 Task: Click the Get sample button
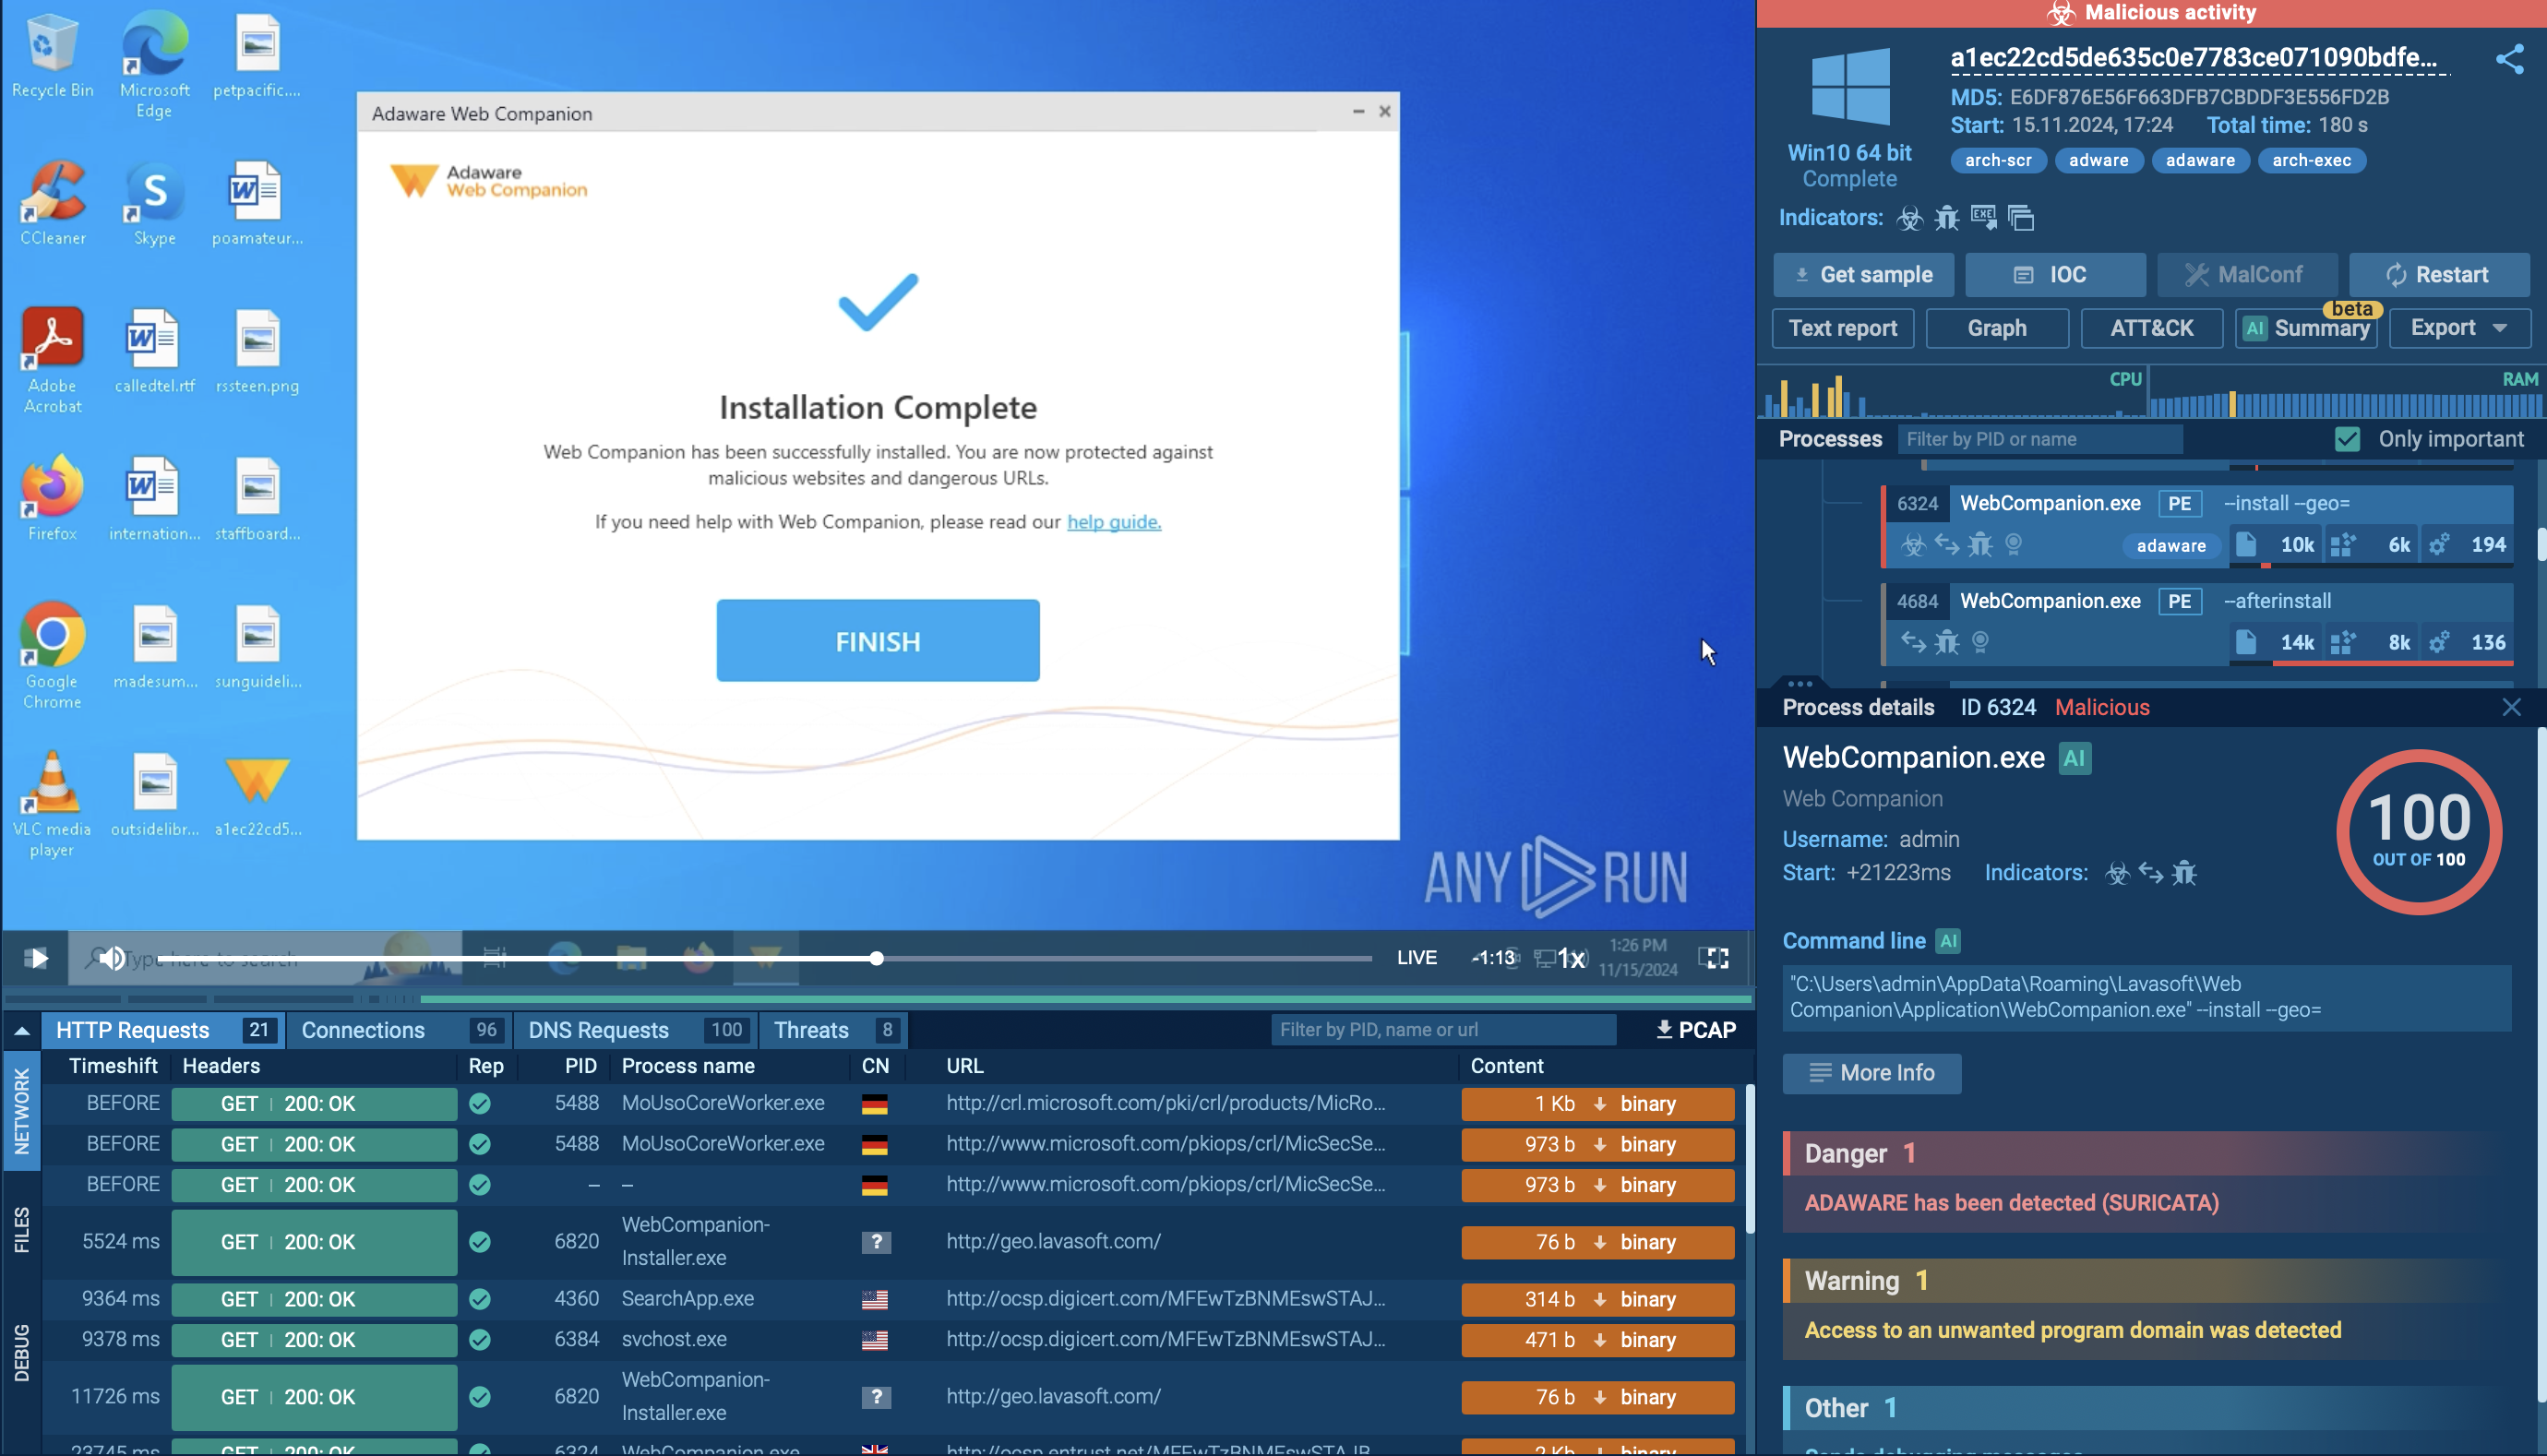point(1863,274)
